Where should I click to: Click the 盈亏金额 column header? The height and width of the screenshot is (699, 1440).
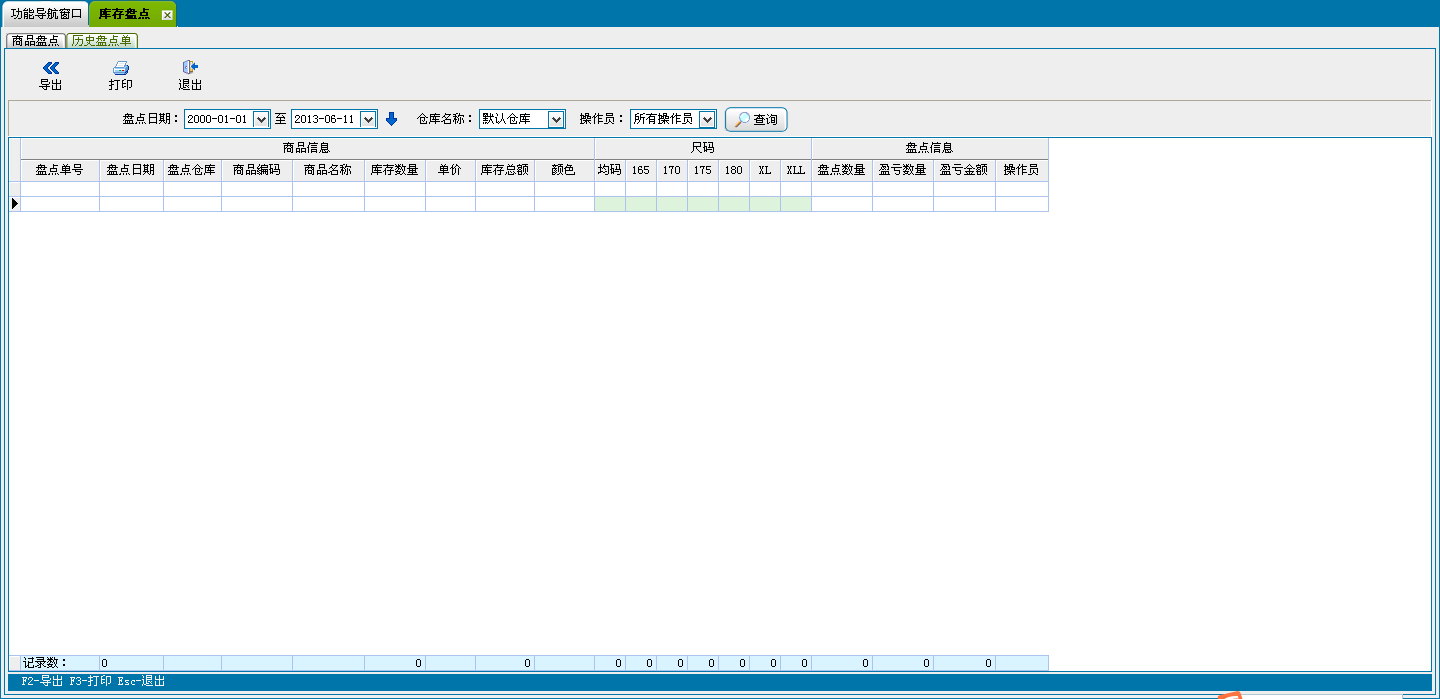[964, 170]
